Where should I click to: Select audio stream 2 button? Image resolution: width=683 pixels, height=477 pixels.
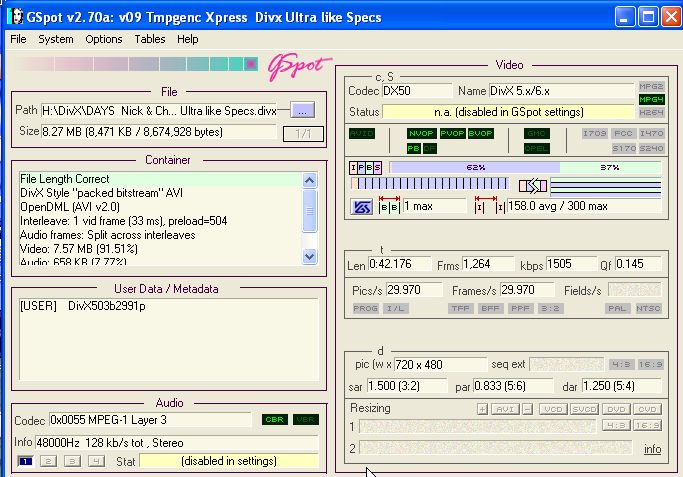click(x=48, y=461)
